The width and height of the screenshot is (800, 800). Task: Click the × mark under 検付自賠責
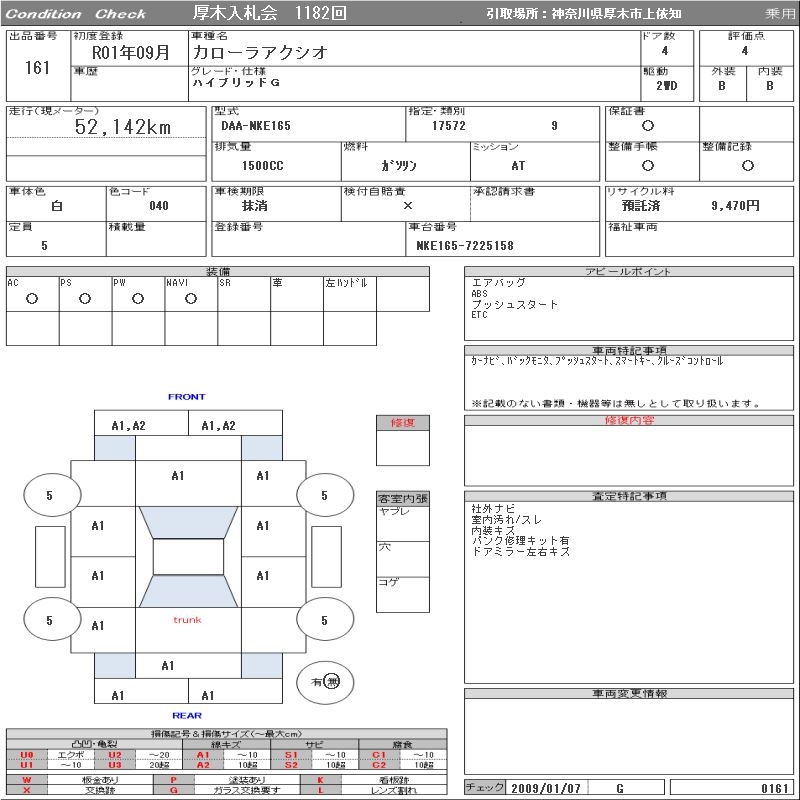pos(408,206)
